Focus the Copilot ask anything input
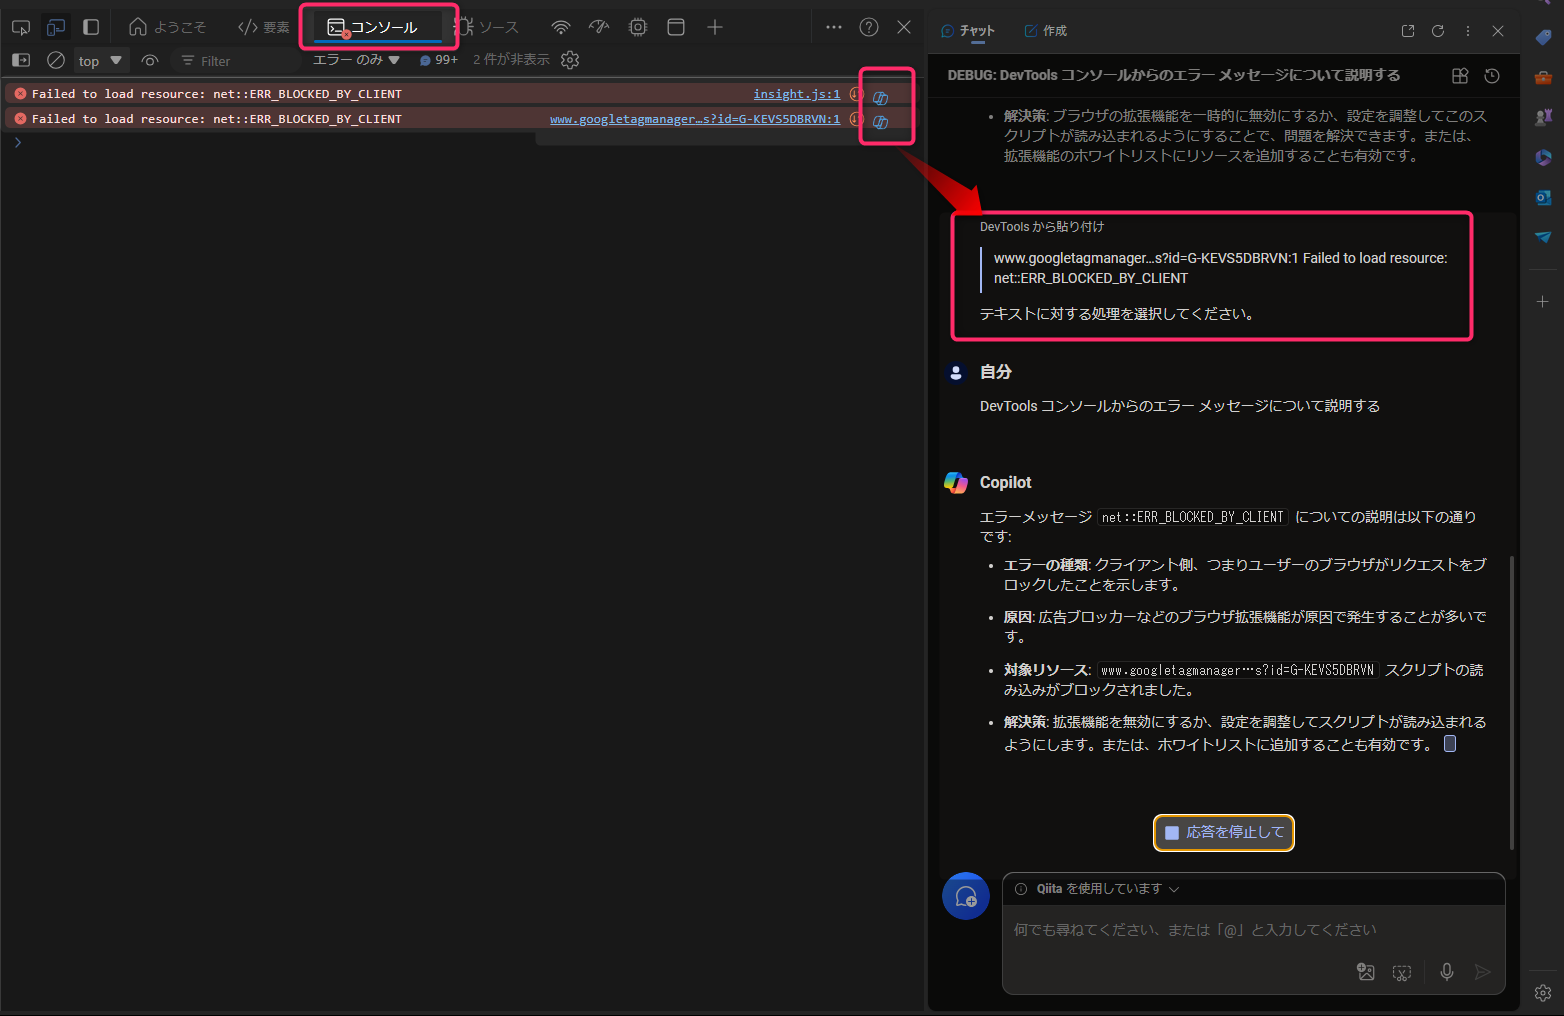This screenshot has width=1564, height=1016. point(1254,930)
